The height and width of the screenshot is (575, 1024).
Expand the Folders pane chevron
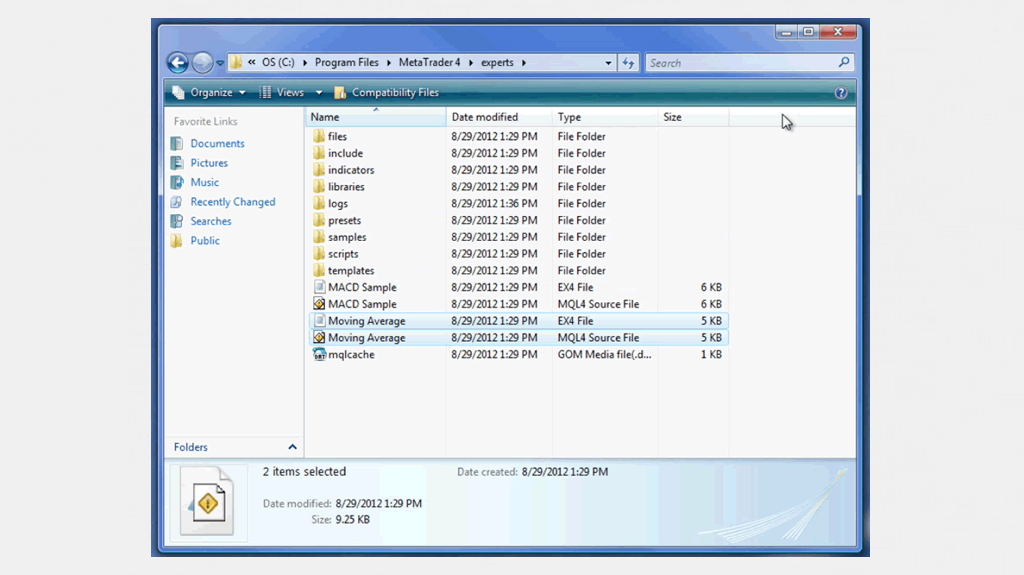[292, 447]
